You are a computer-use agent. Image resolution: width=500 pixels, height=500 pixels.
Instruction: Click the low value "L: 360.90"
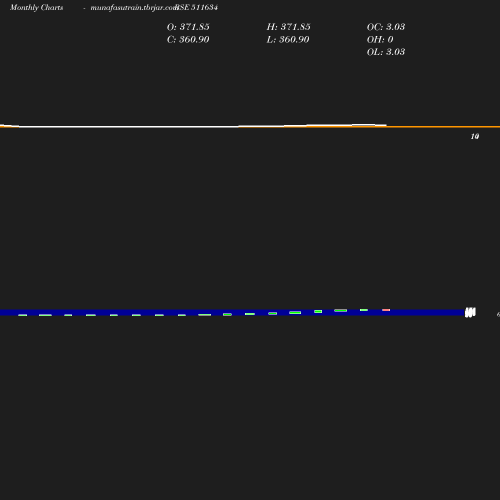point(288,40)
